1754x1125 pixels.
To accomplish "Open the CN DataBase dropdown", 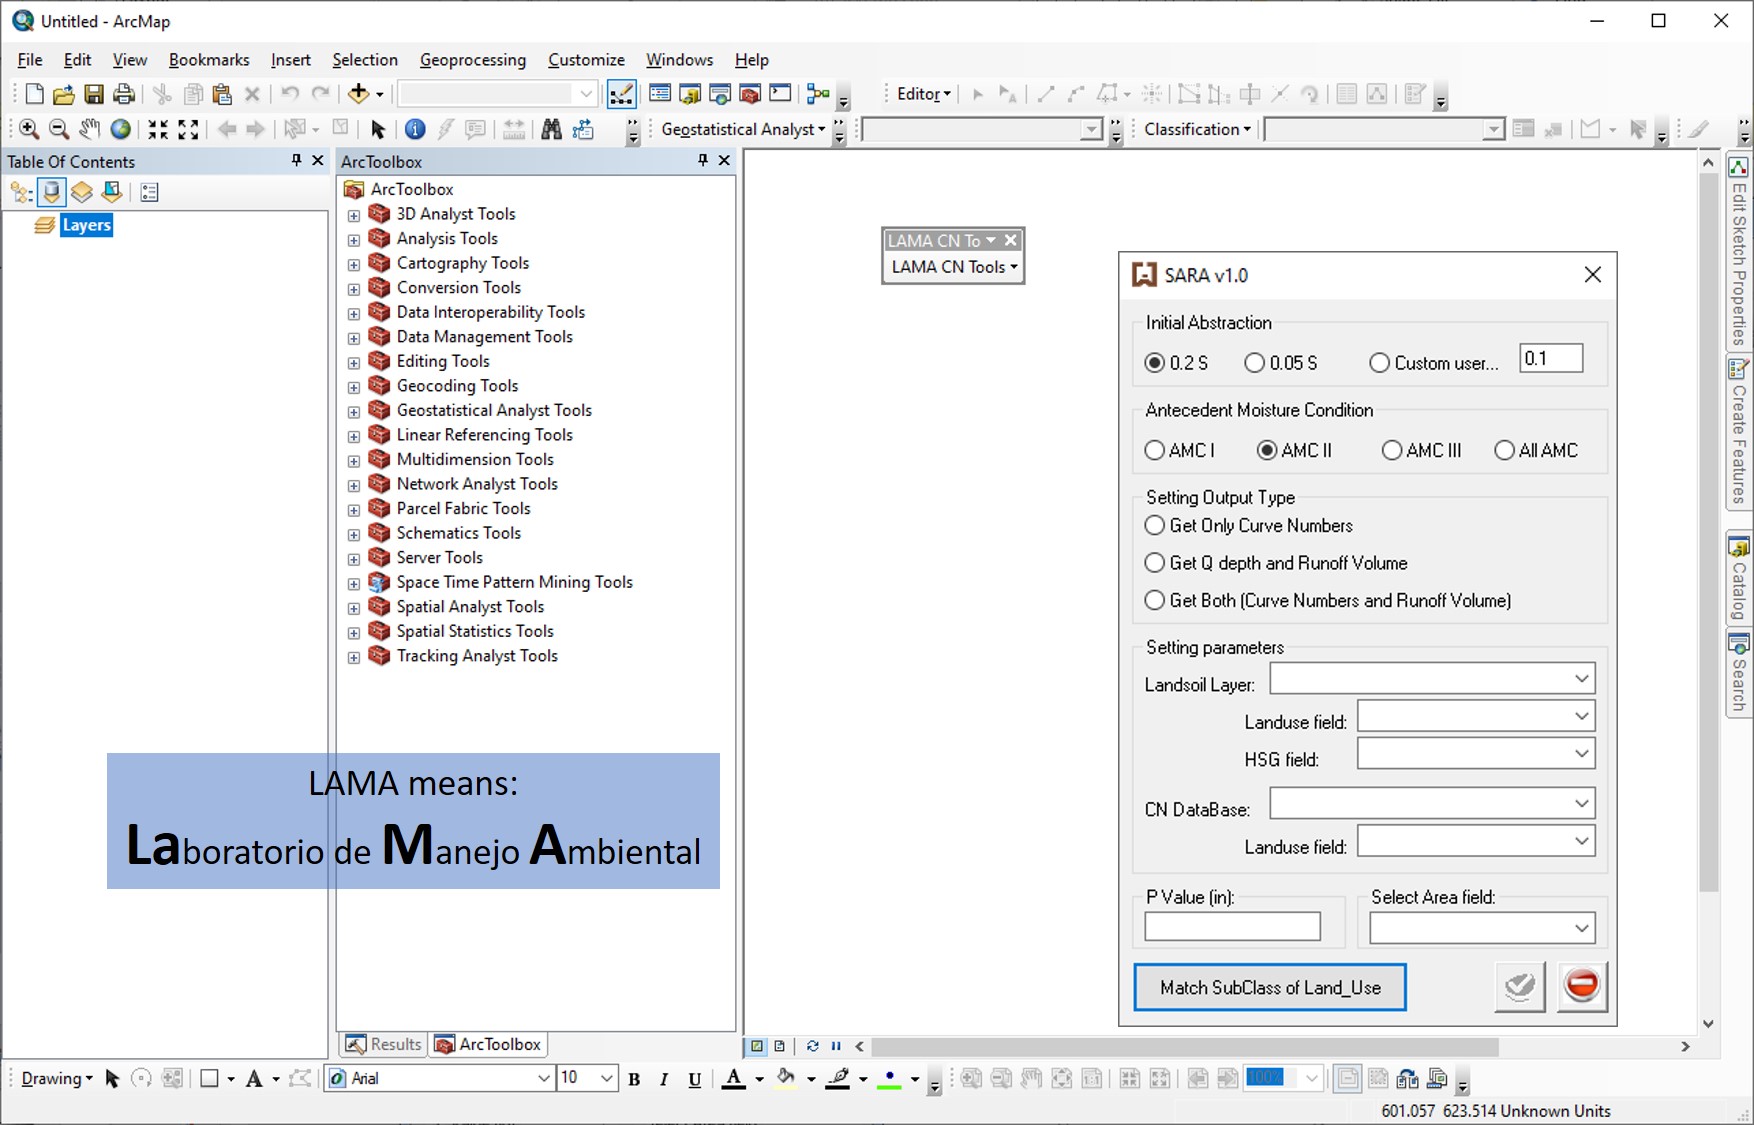I will (1431, 803).
